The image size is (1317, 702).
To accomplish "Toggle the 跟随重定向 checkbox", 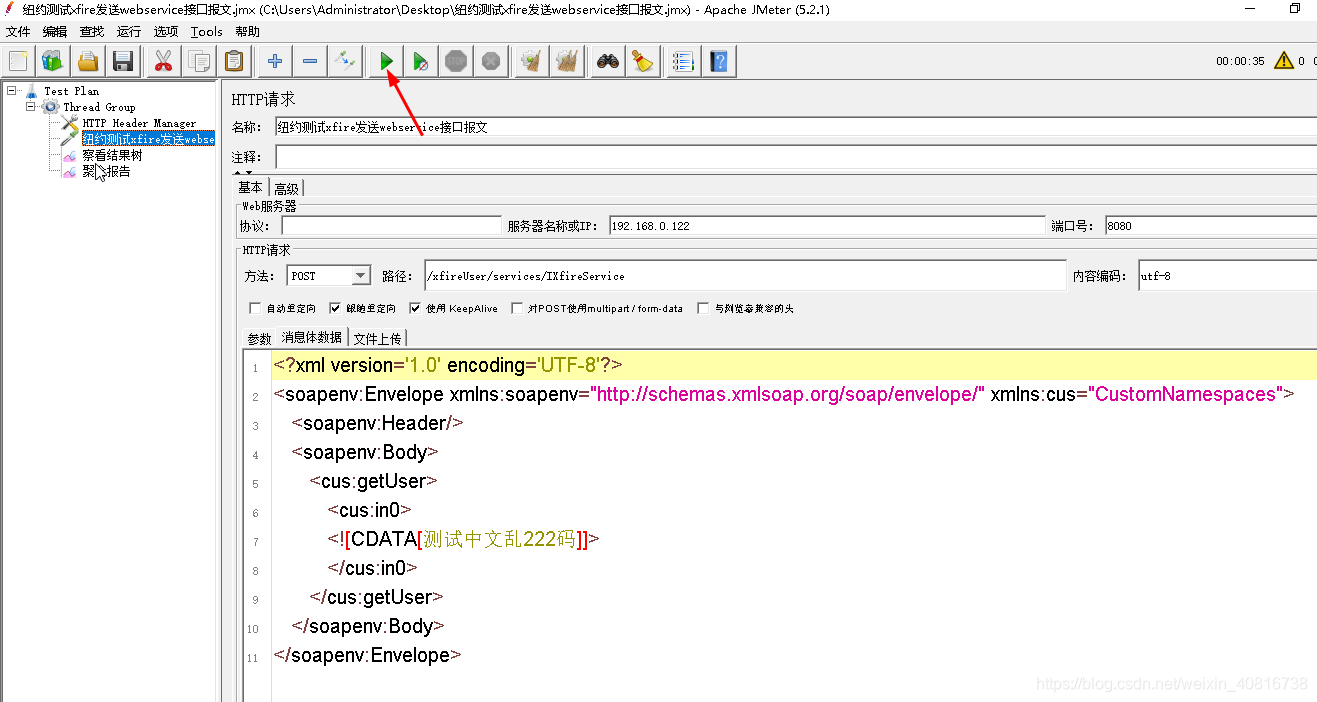I will click(x=335, y=309).
